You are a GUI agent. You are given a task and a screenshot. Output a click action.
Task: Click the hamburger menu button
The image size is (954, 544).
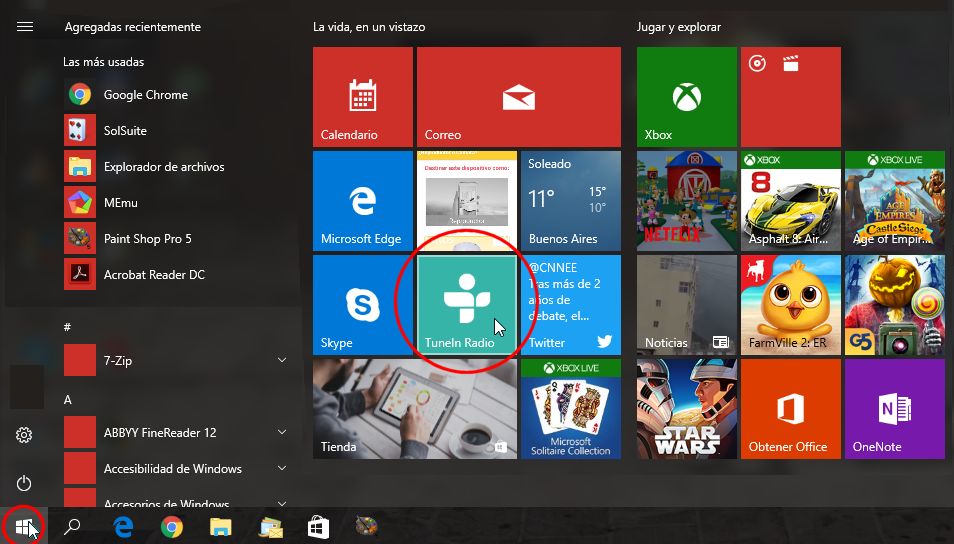25,27
